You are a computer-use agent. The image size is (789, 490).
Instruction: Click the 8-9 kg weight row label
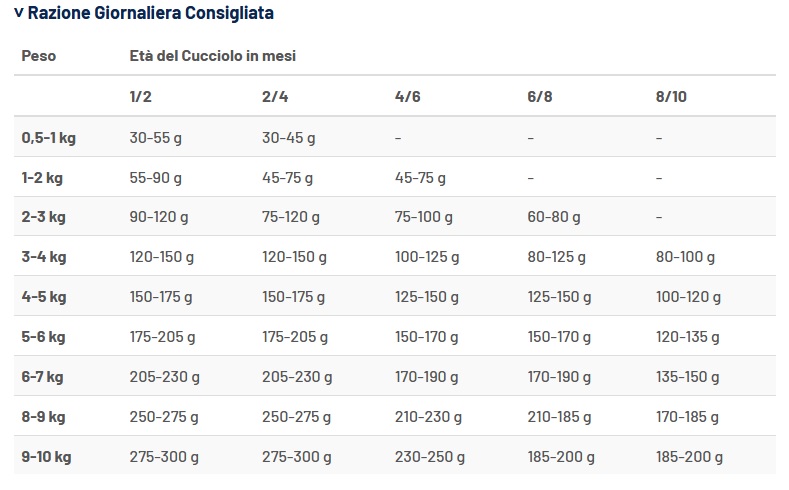tap(44, 416)
